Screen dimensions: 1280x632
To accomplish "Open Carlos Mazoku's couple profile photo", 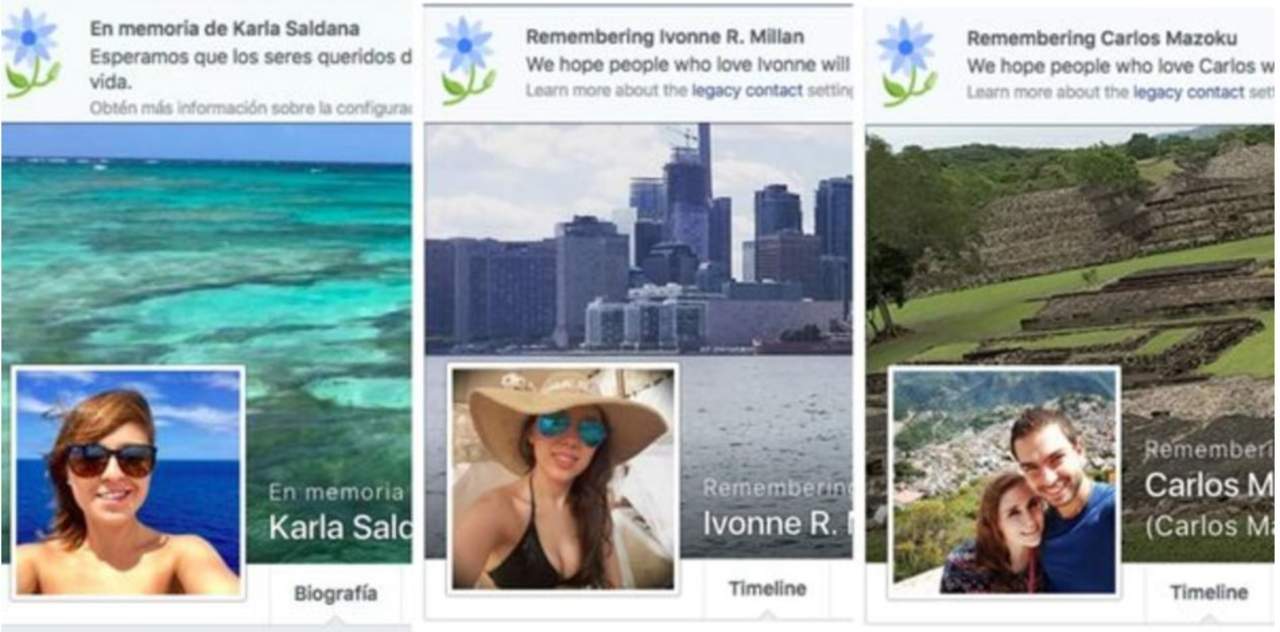I will (1004, 482).
